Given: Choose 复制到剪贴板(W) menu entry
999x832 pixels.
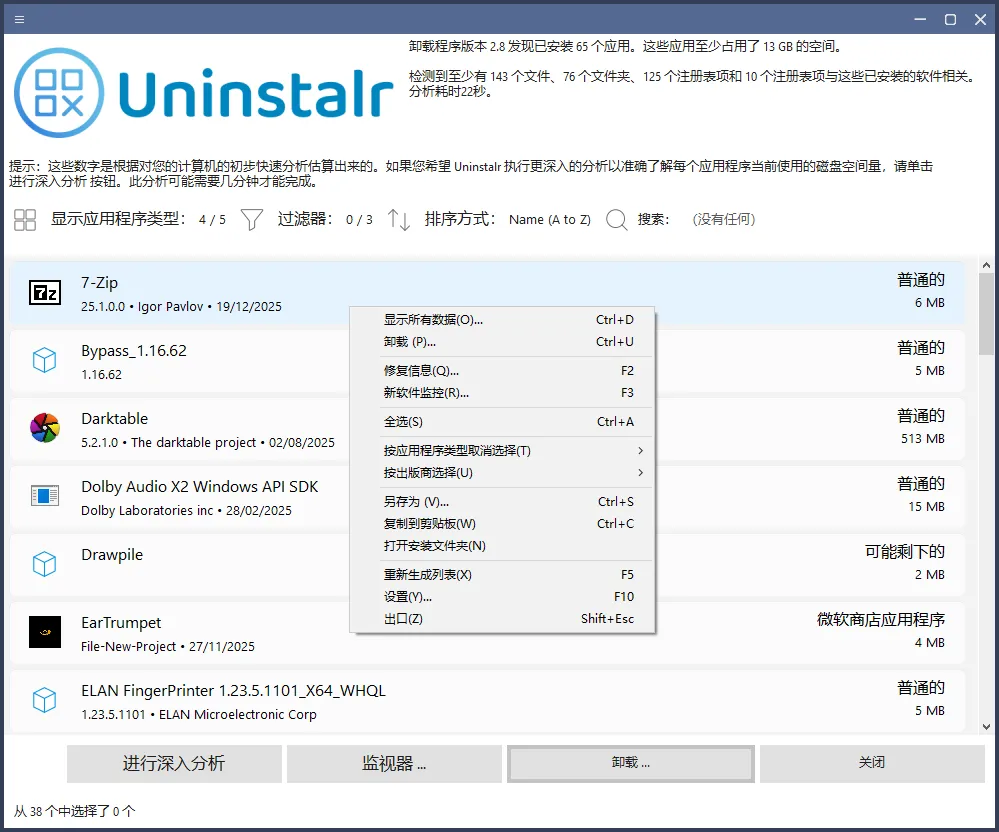Looking at the screenshot, I should pos(503,524).
